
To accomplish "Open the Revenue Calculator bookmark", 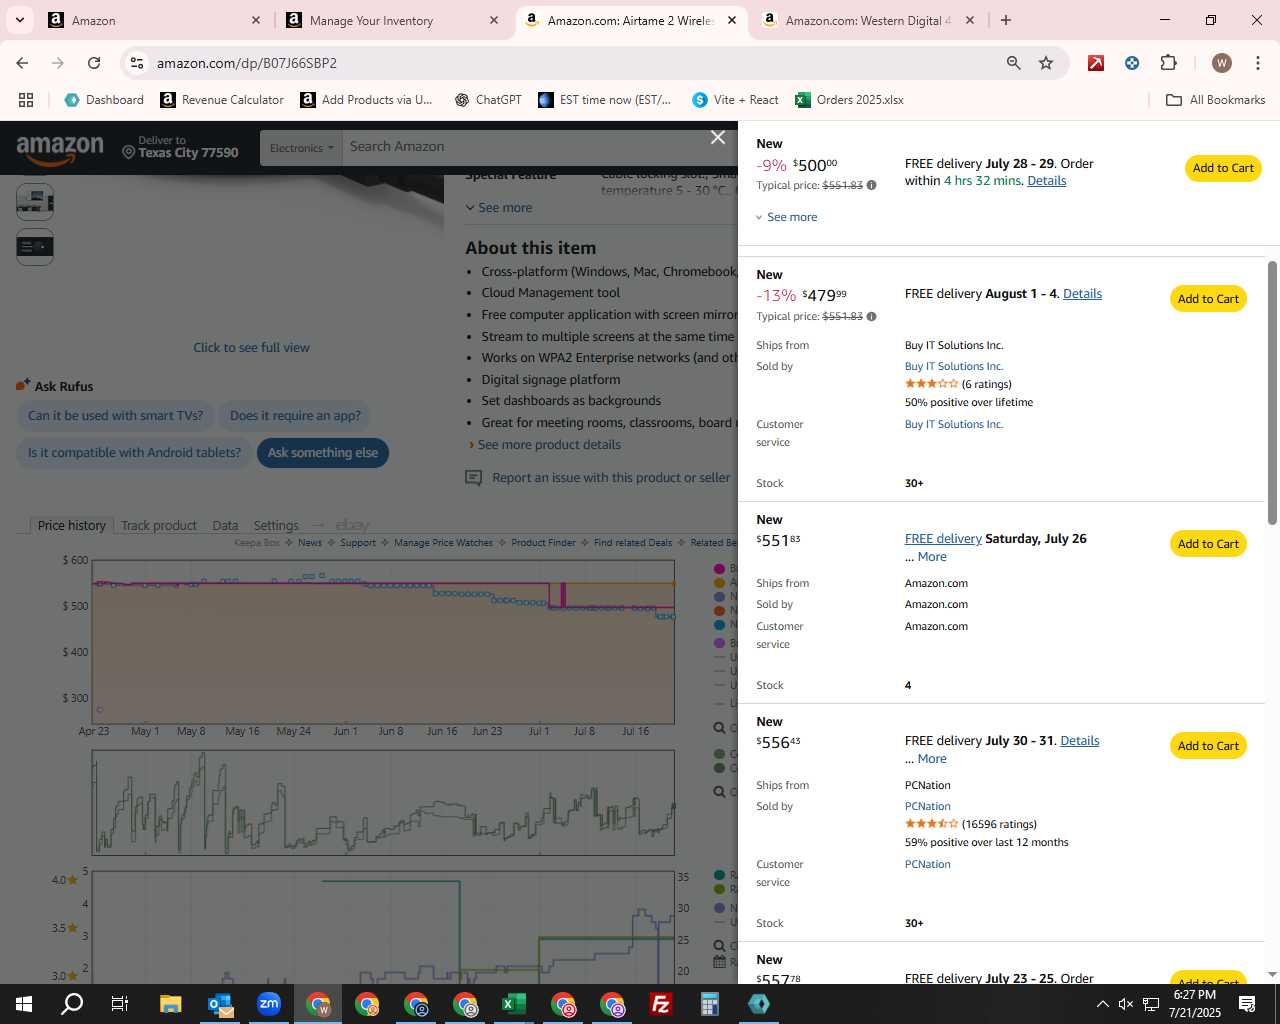I will (x=222, y=100).
